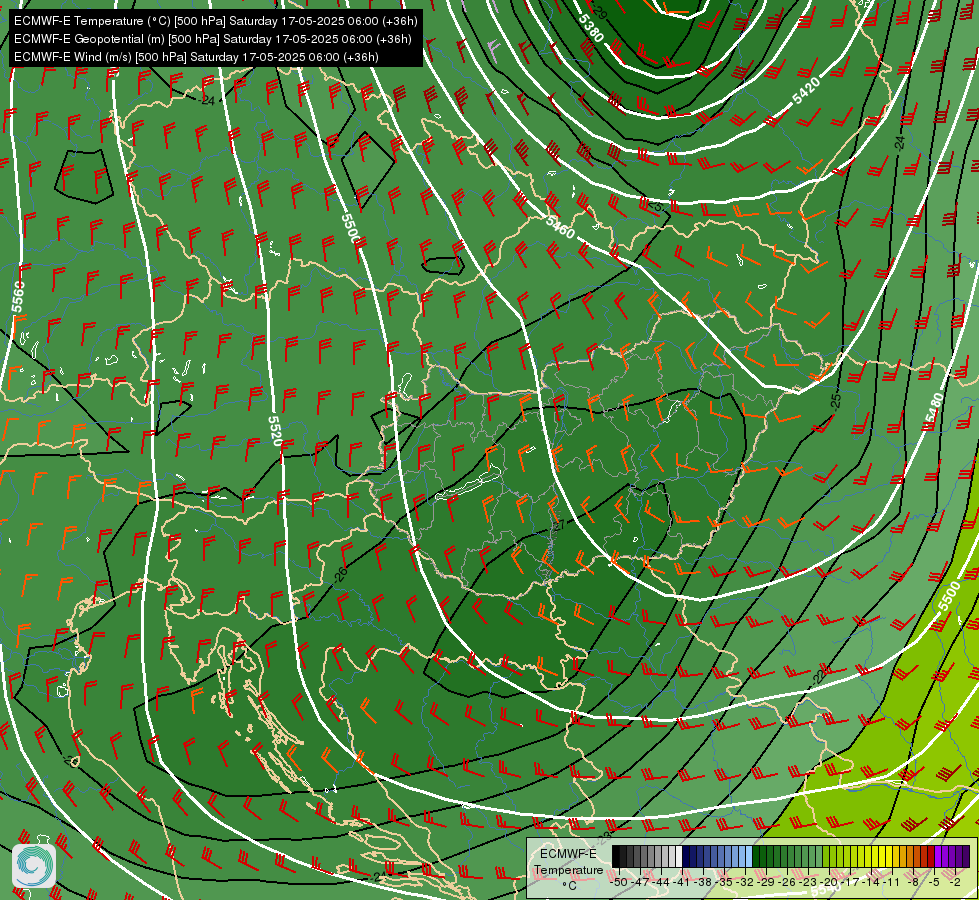Click the -47 tick label in the legend
The image size is (979, 900).
[x=639, y=882]
